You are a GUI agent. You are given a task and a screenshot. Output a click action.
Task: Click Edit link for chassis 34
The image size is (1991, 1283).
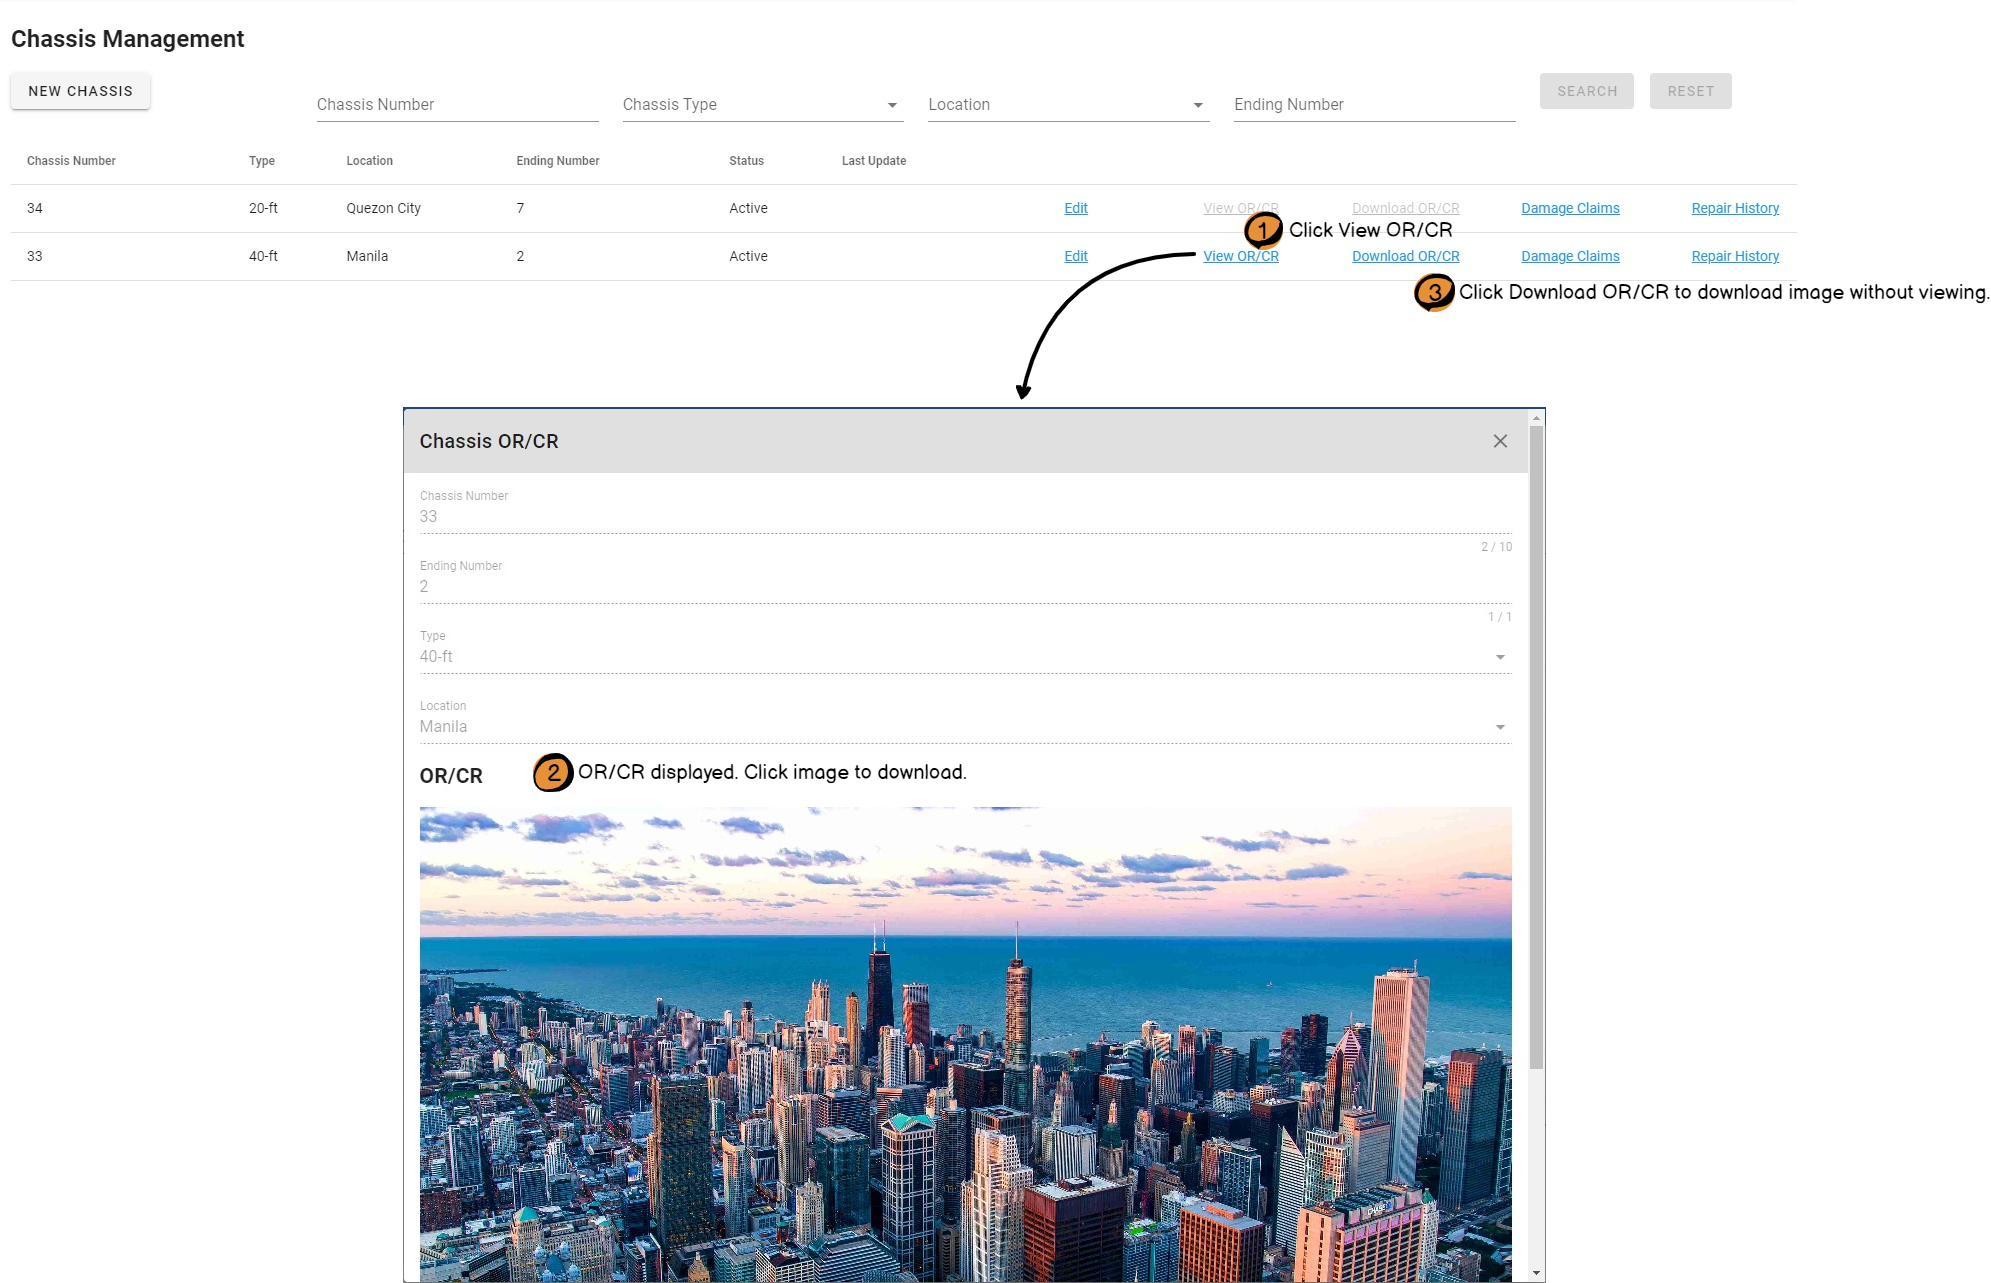pos(1075,208)
